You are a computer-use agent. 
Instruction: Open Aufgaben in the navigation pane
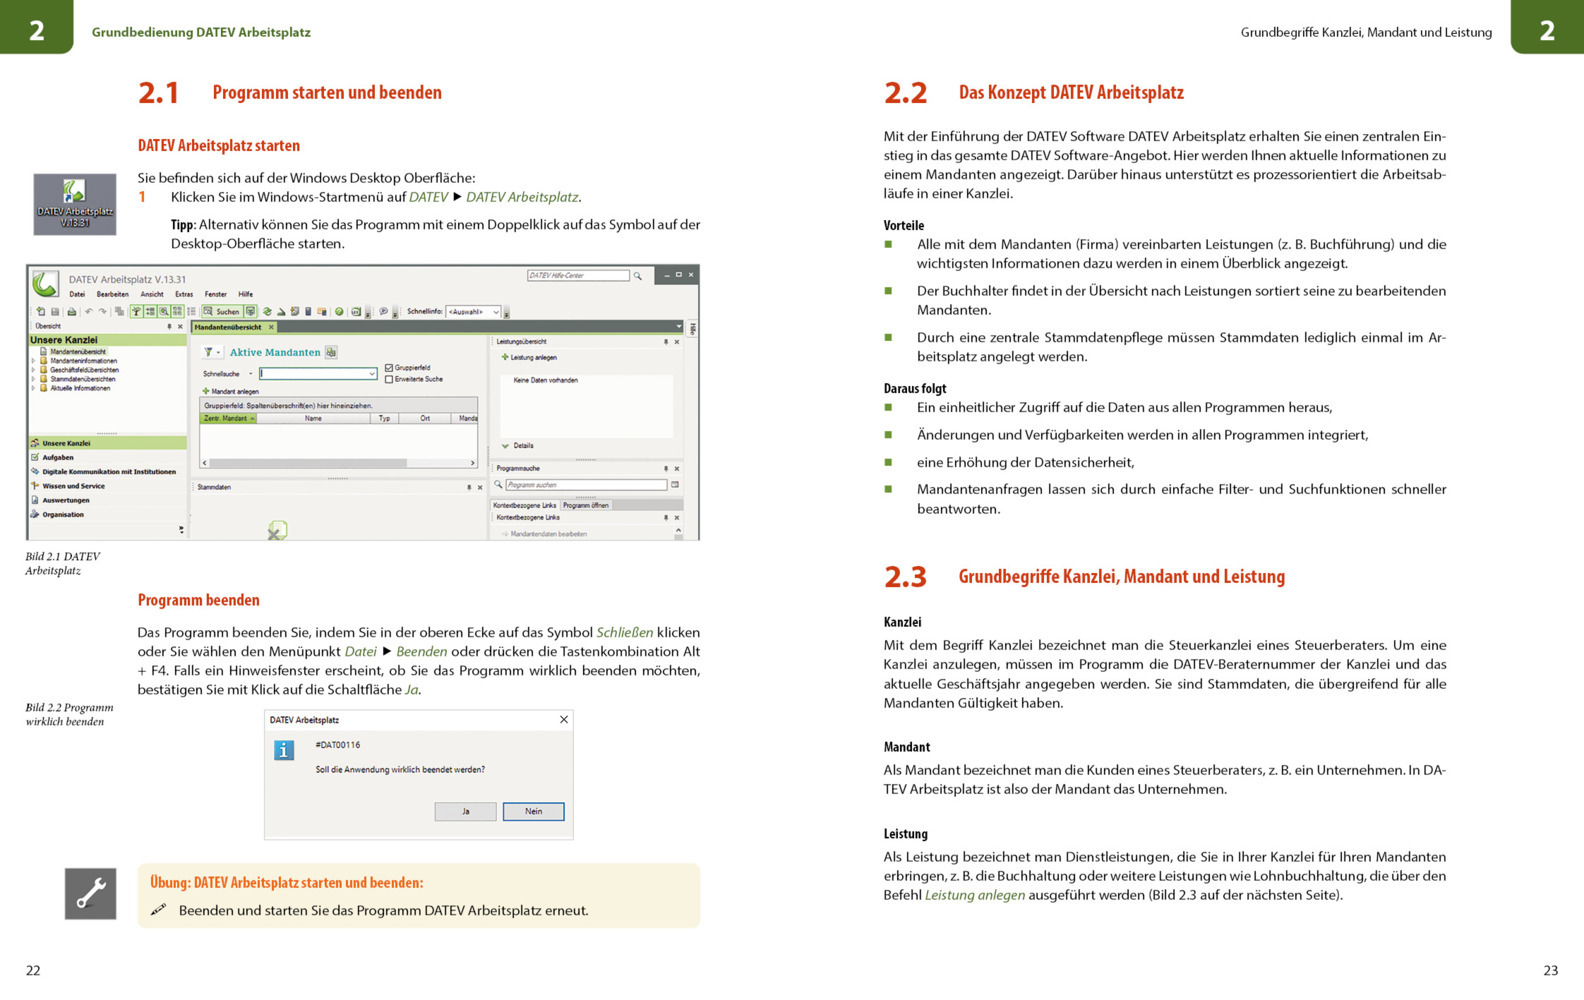click(x=107, y=457)
